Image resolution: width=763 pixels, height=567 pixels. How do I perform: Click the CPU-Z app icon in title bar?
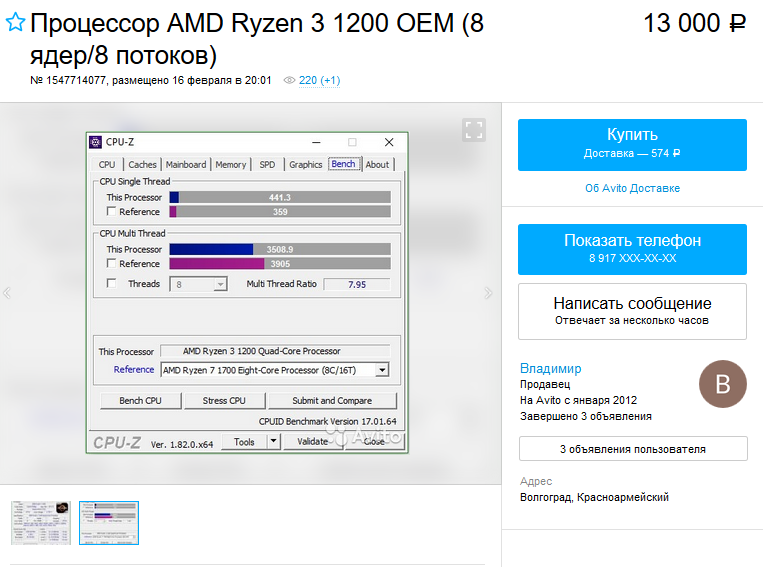95,142
